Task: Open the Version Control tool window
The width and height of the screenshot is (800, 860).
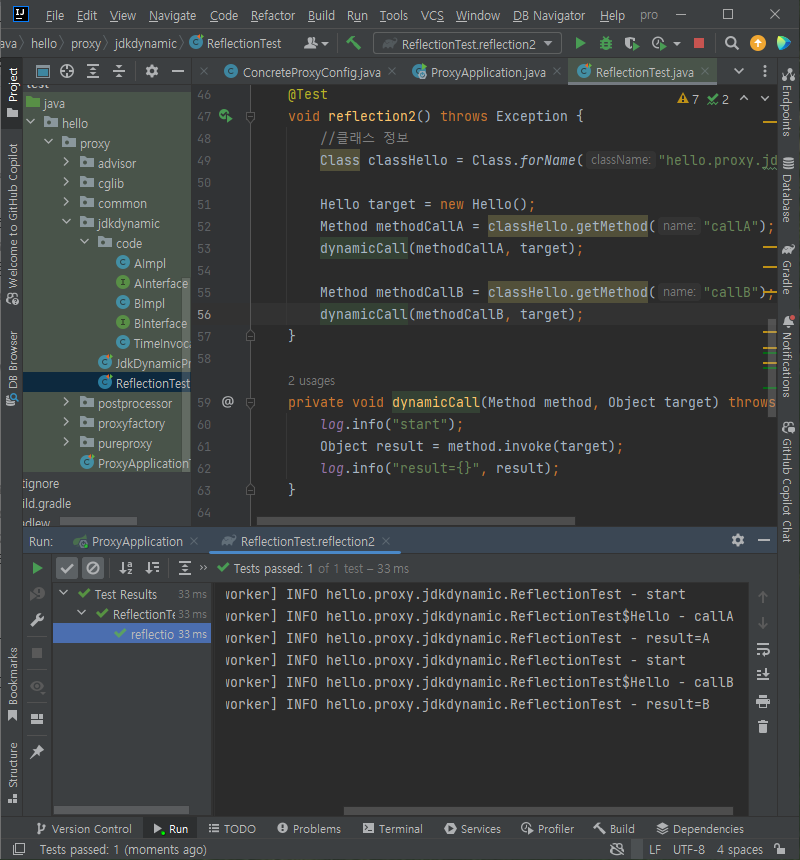Action: point(83,829)
